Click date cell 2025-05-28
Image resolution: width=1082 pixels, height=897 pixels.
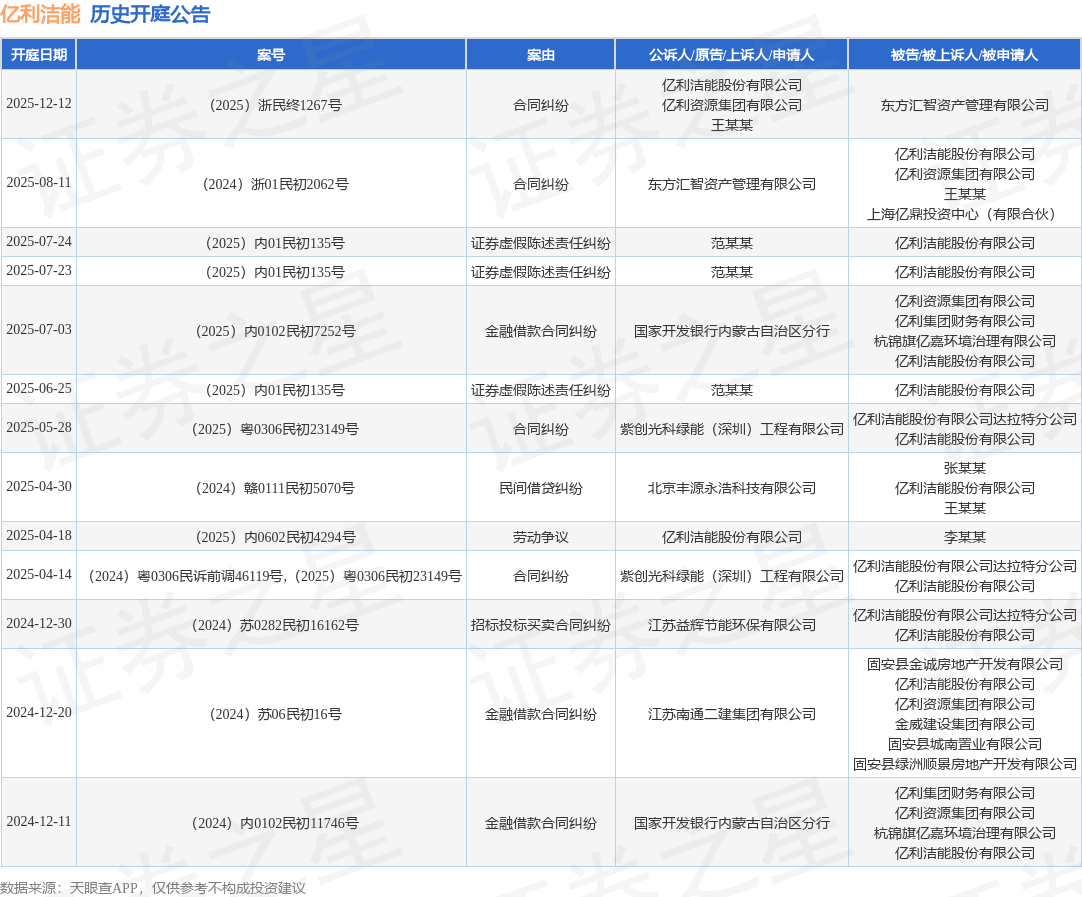[x=39, y=428]
